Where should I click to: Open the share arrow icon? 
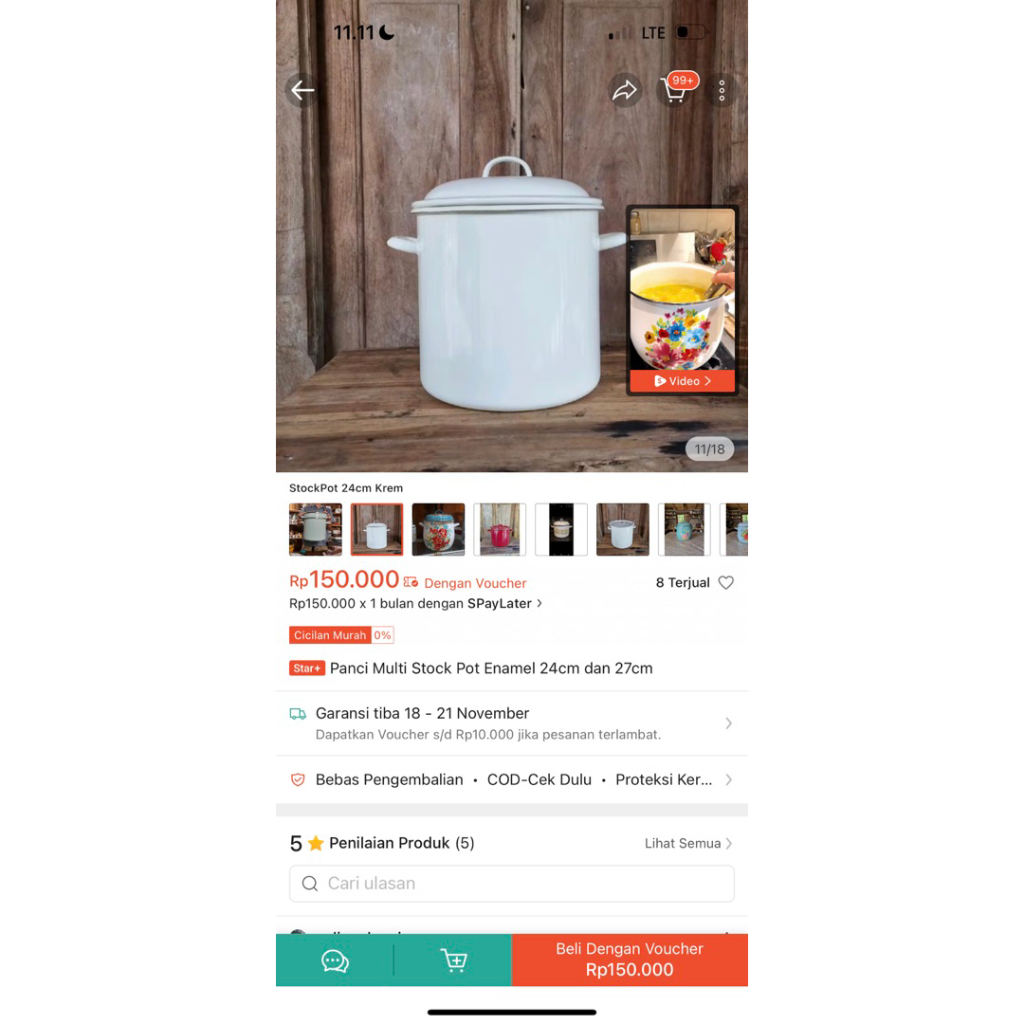625,90
